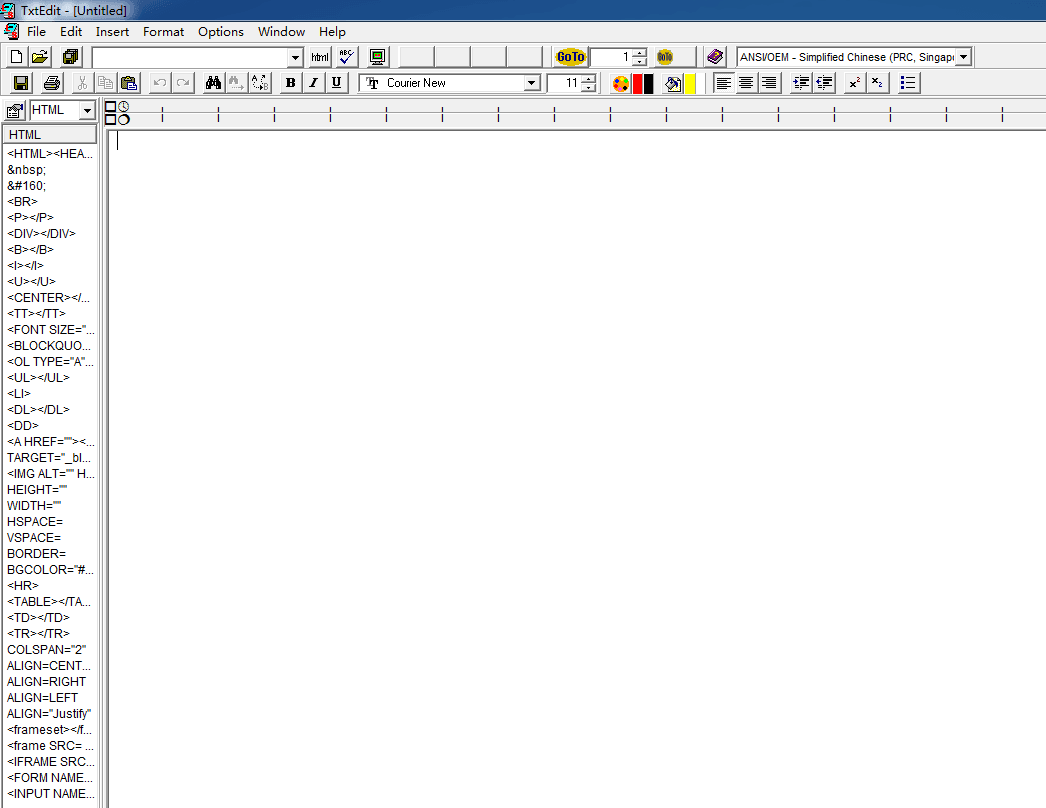The image size is (1046, 808).
Task: Click the Redo arrow
Action: coord(183,83)
